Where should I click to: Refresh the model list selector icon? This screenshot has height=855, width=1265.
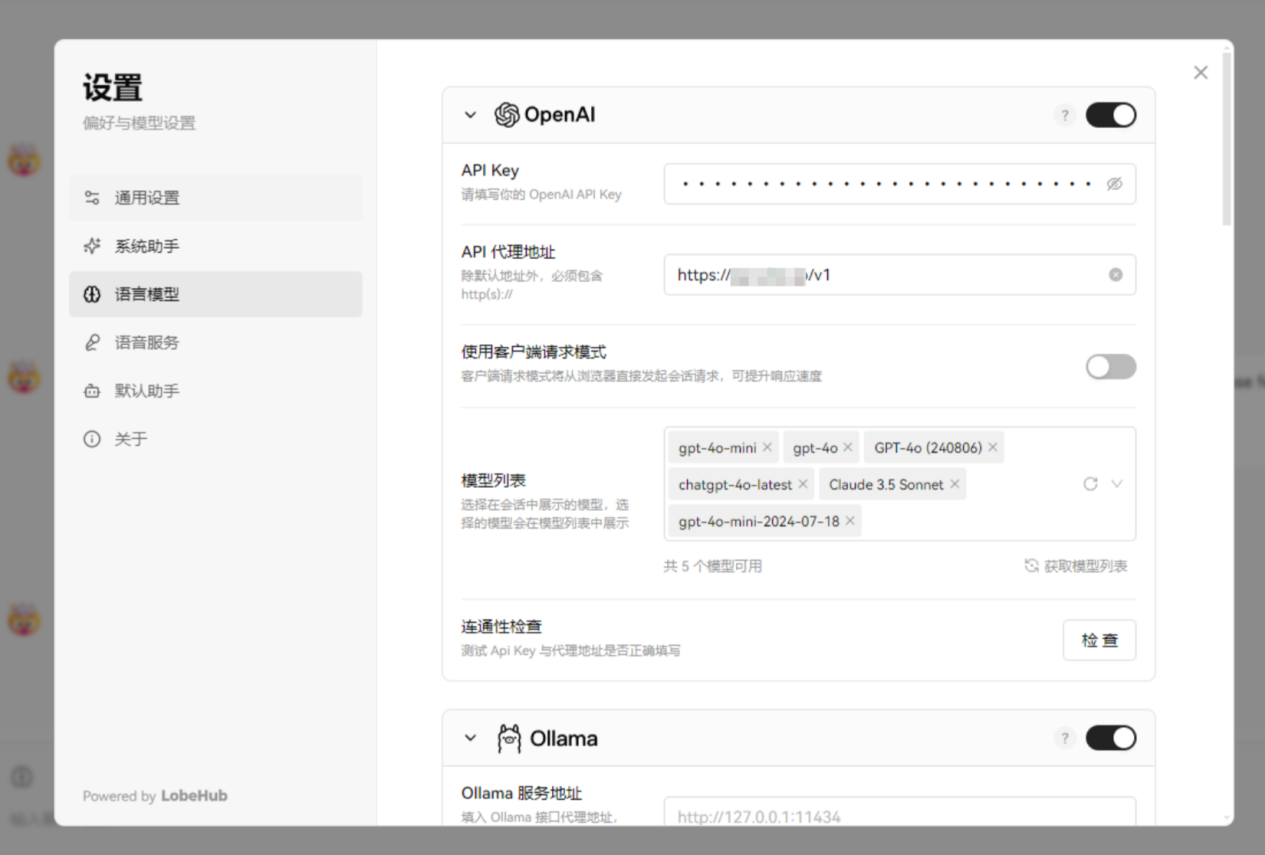coord(1090,484)
